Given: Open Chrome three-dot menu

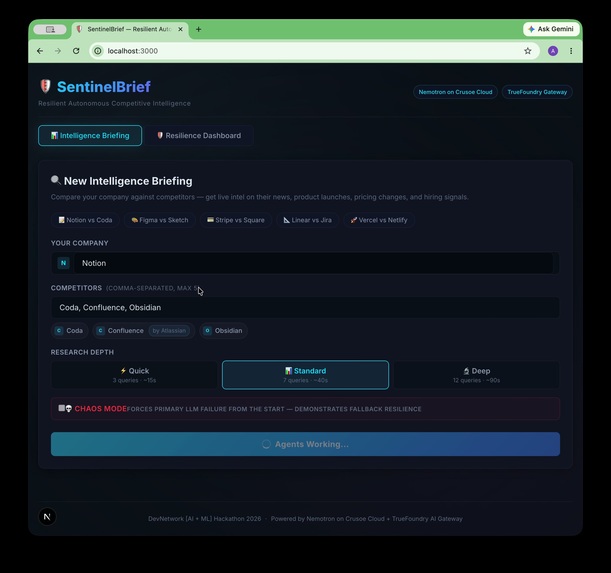Looking at the screenshot, I should pyautogui.click(x=571, y=51).
